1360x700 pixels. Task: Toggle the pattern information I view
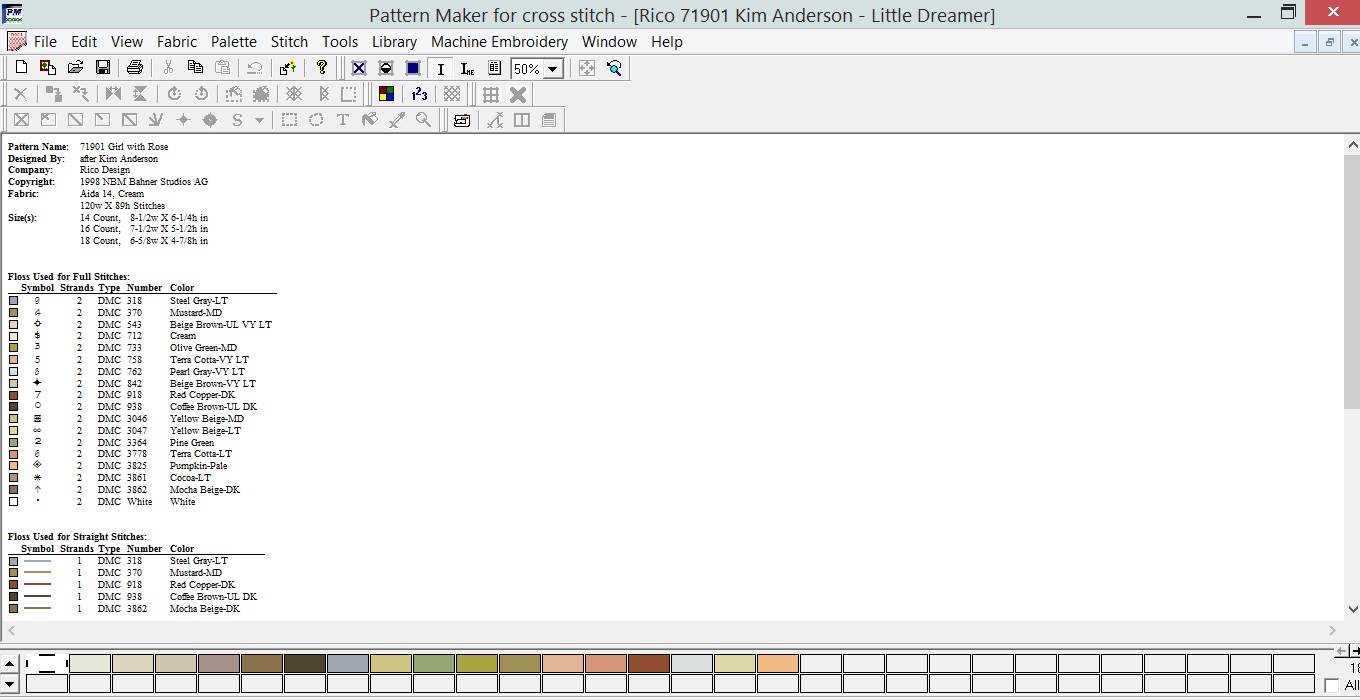[440, 68]
